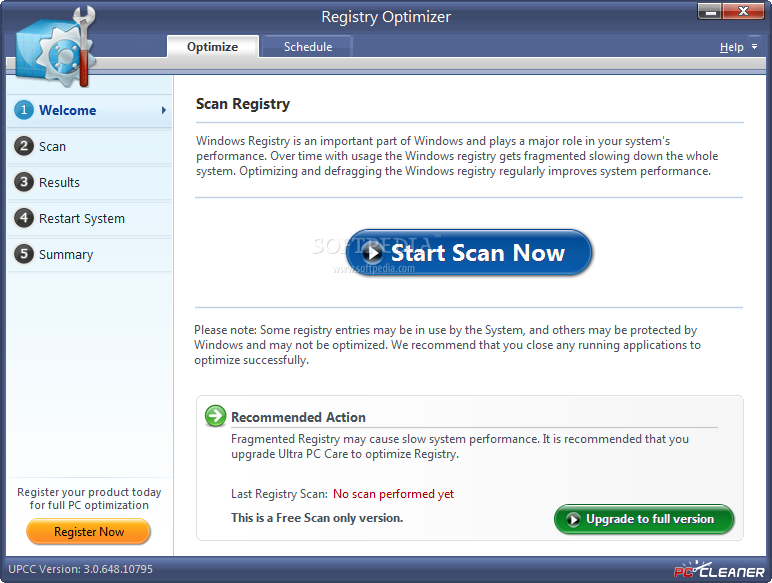Close the Registry Optimizer window
This screenshot has height=583, width=772.
coord(743,11)
